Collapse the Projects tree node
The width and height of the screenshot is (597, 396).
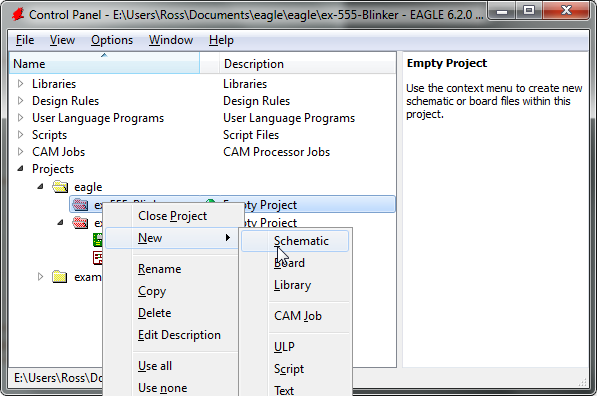click(x=21, y=168)
